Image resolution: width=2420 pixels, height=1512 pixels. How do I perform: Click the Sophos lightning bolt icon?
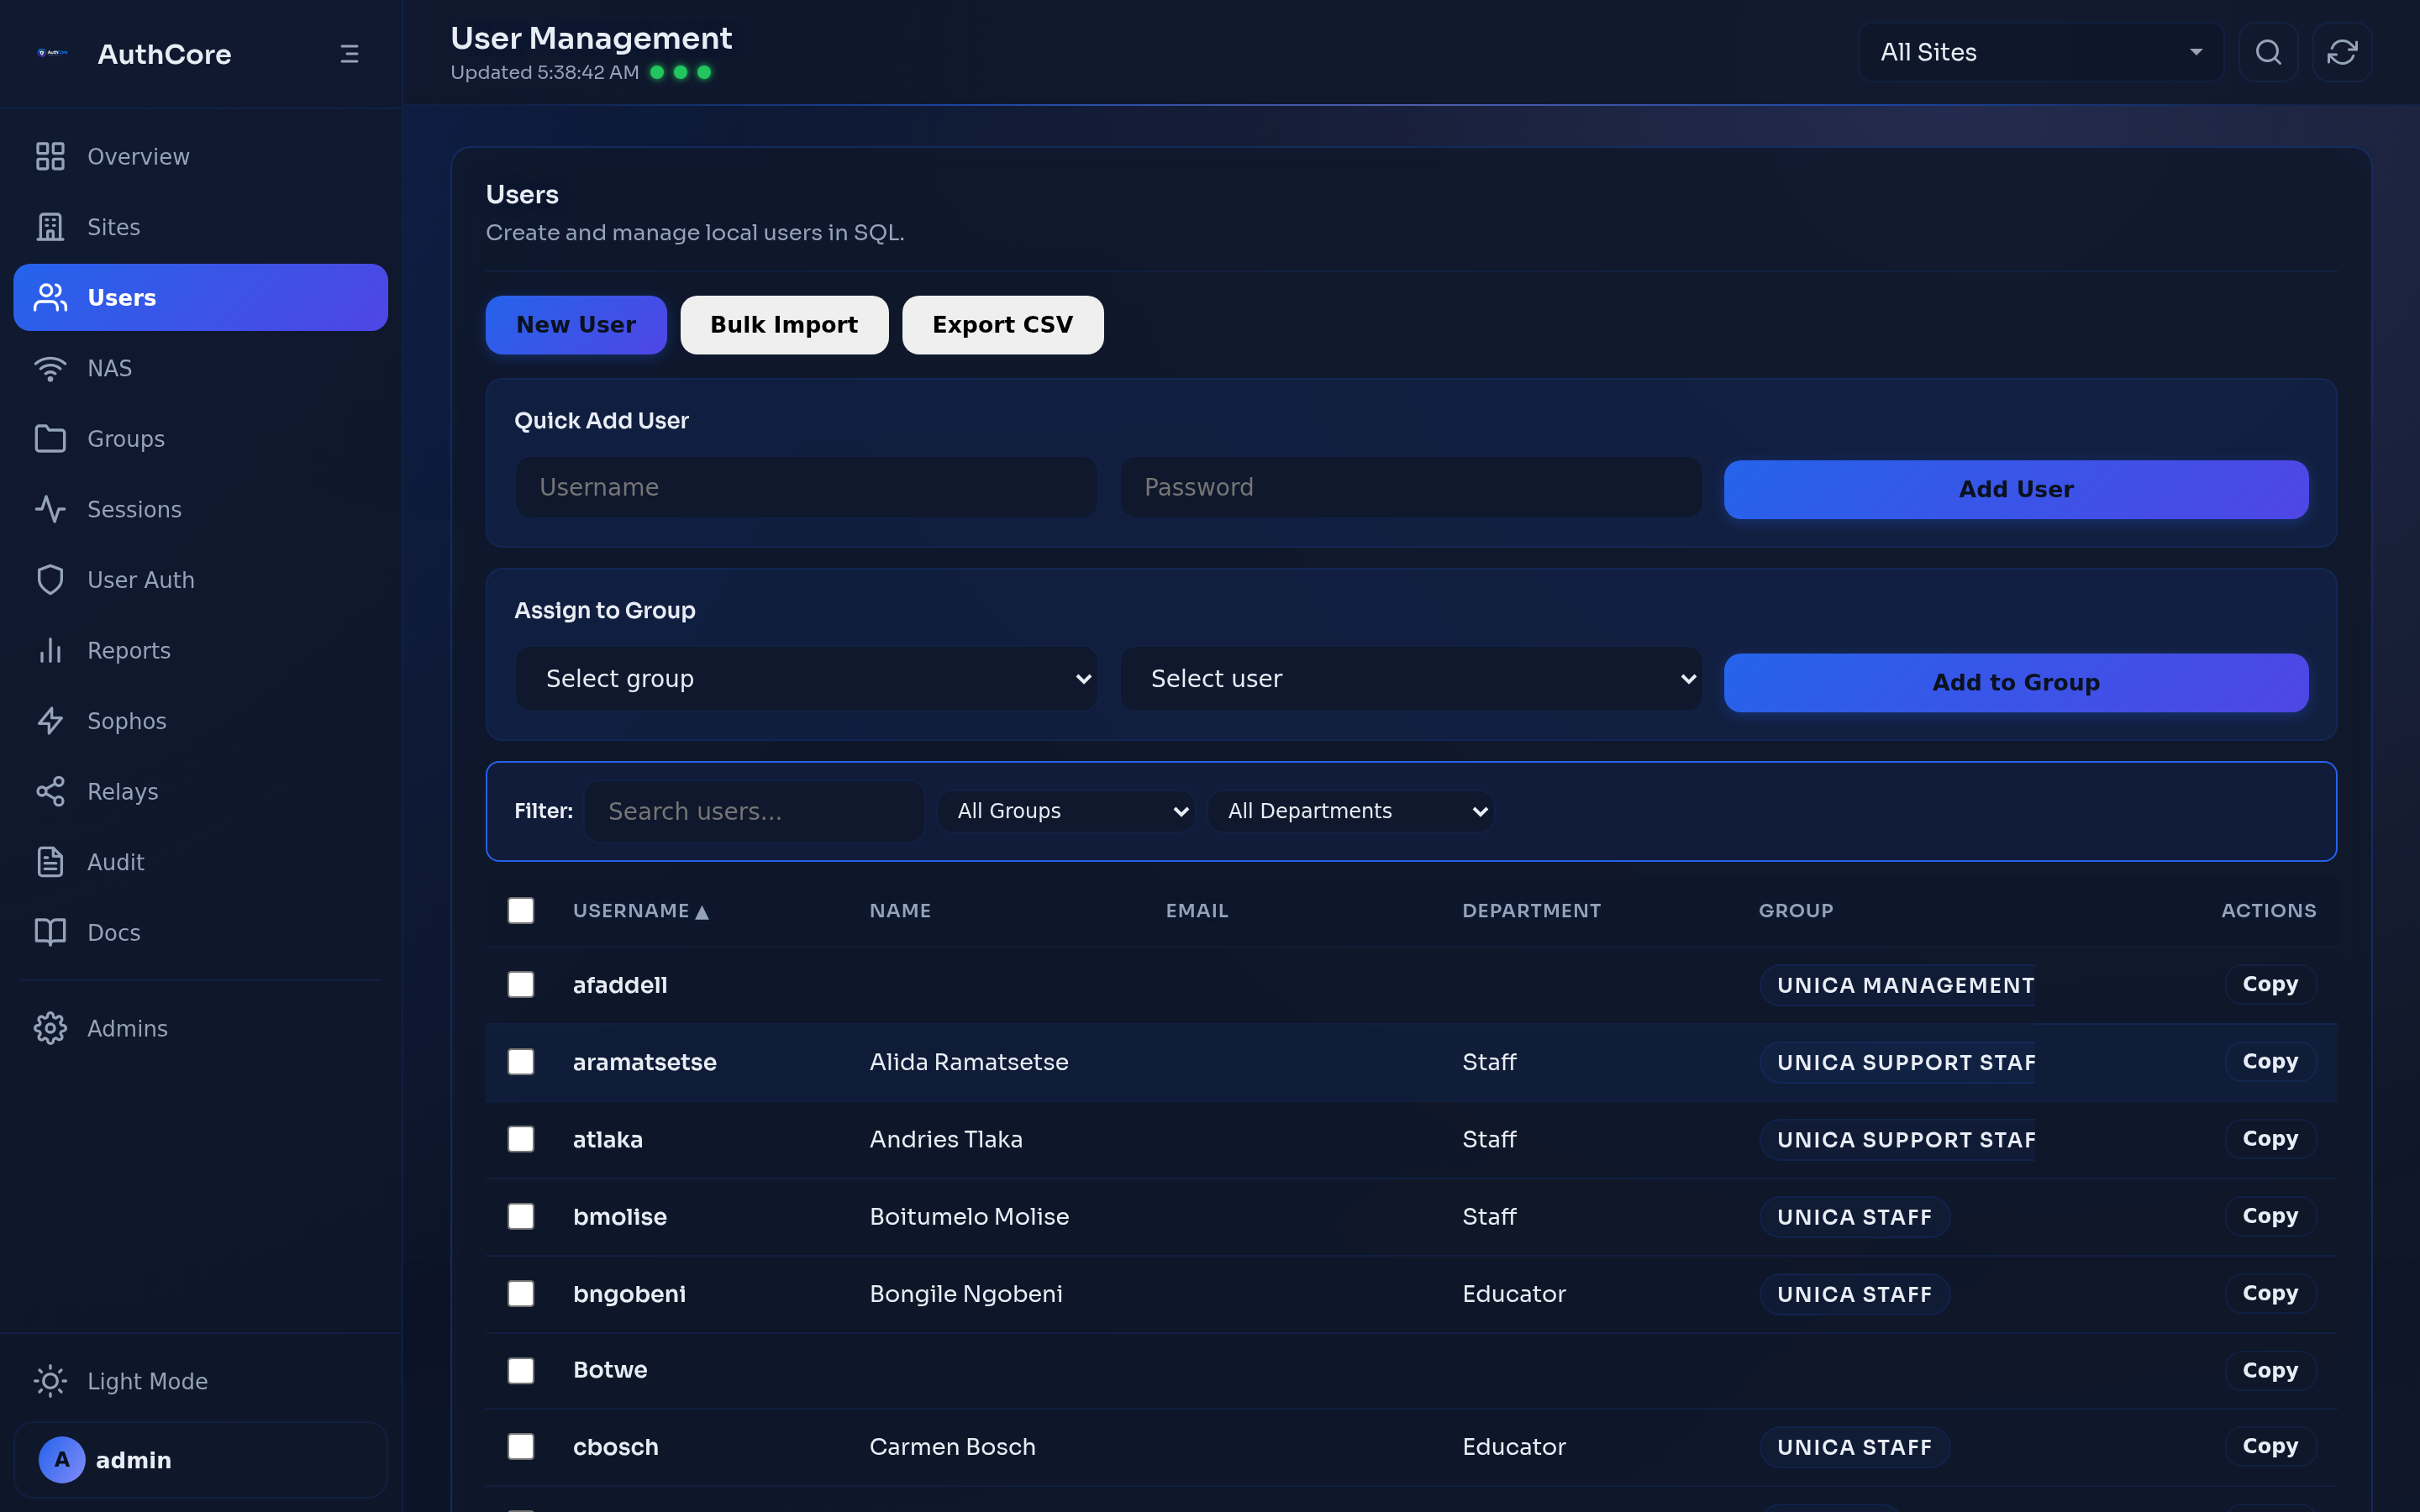pyautogui.click(x=50, y=720)
